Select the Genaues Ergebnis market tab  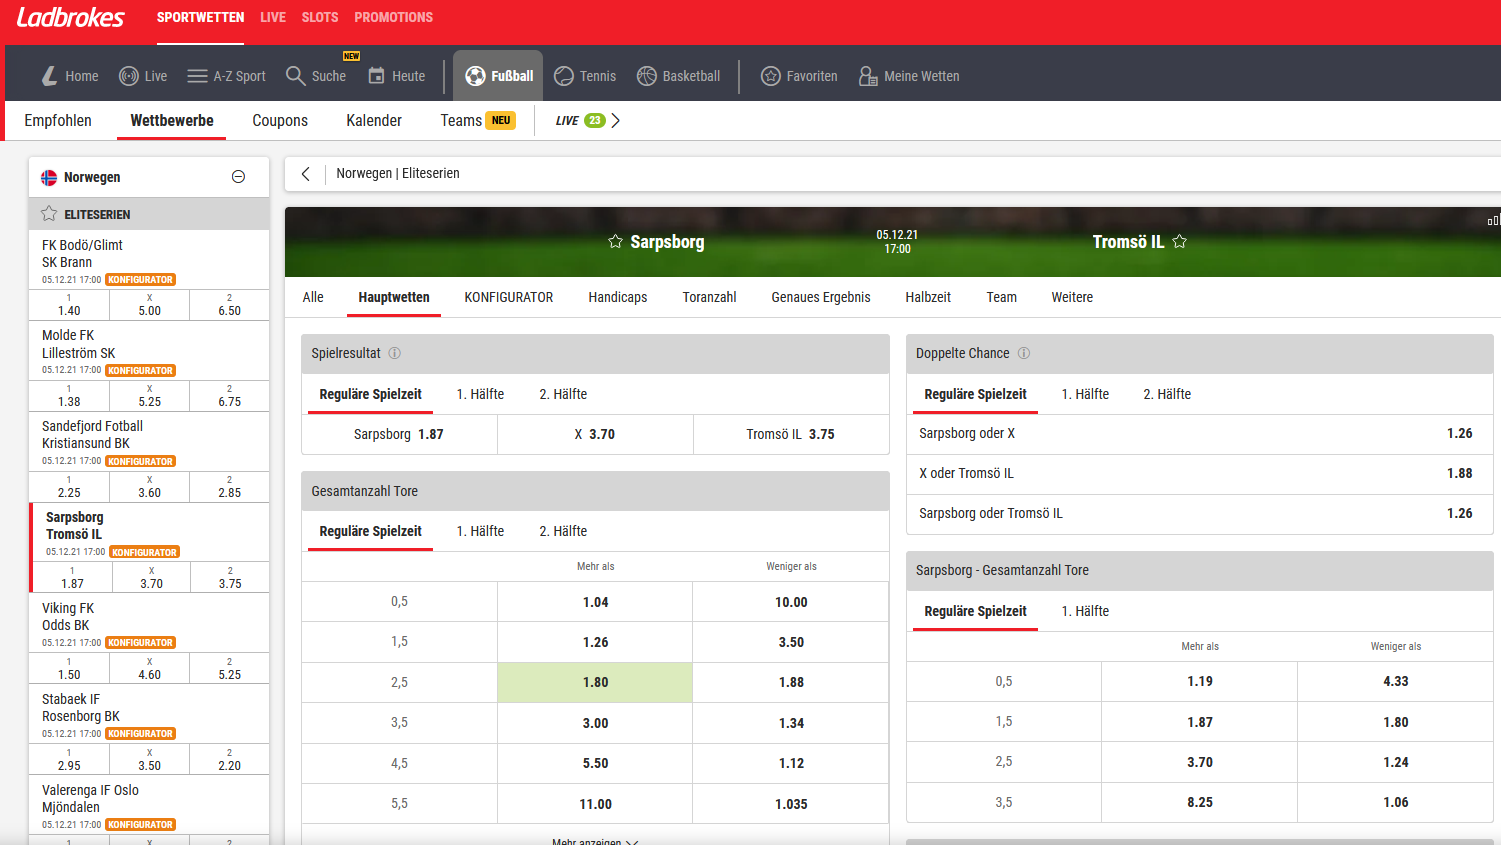tap(821, 297)
